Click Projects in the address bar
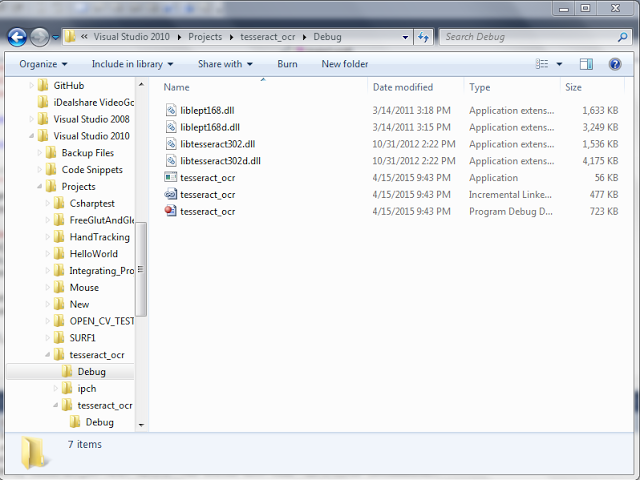This screenshot has width=640, height=480. tap(205, 37)
